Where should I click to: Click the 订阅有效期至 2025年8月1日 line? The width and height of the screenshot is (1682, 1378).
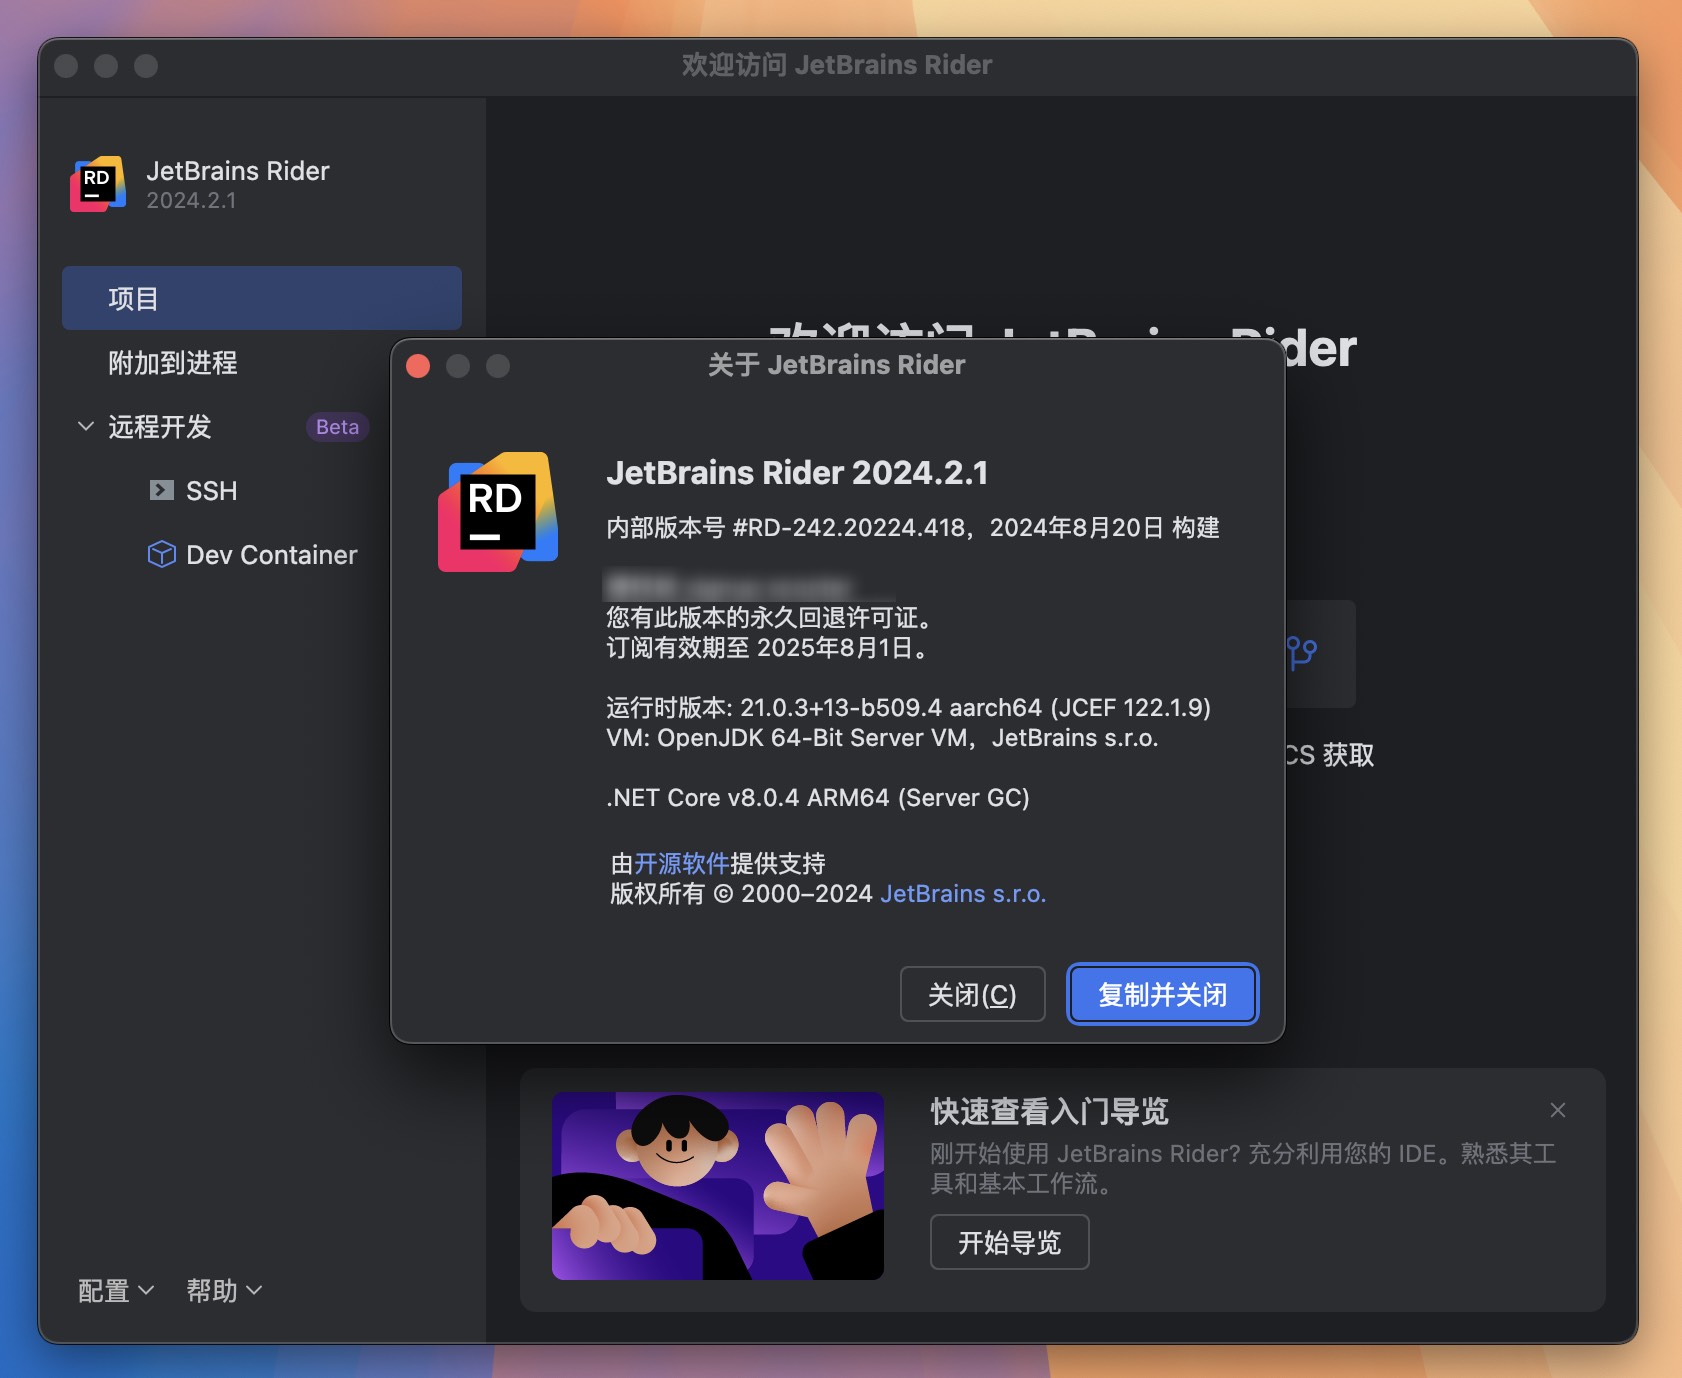point(767,647)
